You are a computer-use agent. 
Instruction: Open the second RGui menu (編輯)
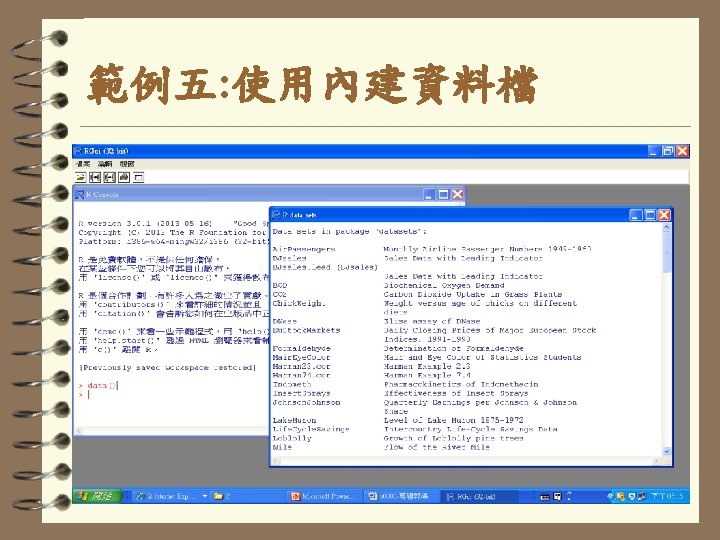coord(105,164)
